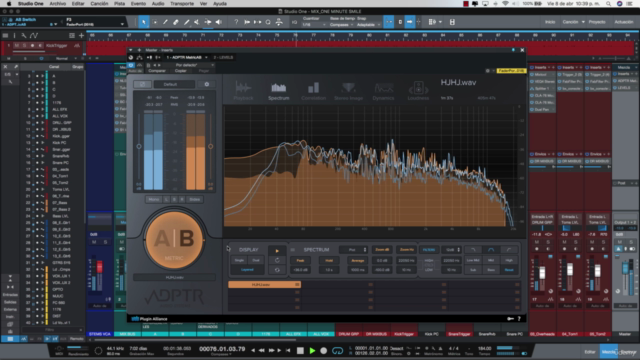The width and height of the screenshot is (640, 360).
Task: Open the Cuantizar 1/16 dropdown
Action: pos(314,25)
